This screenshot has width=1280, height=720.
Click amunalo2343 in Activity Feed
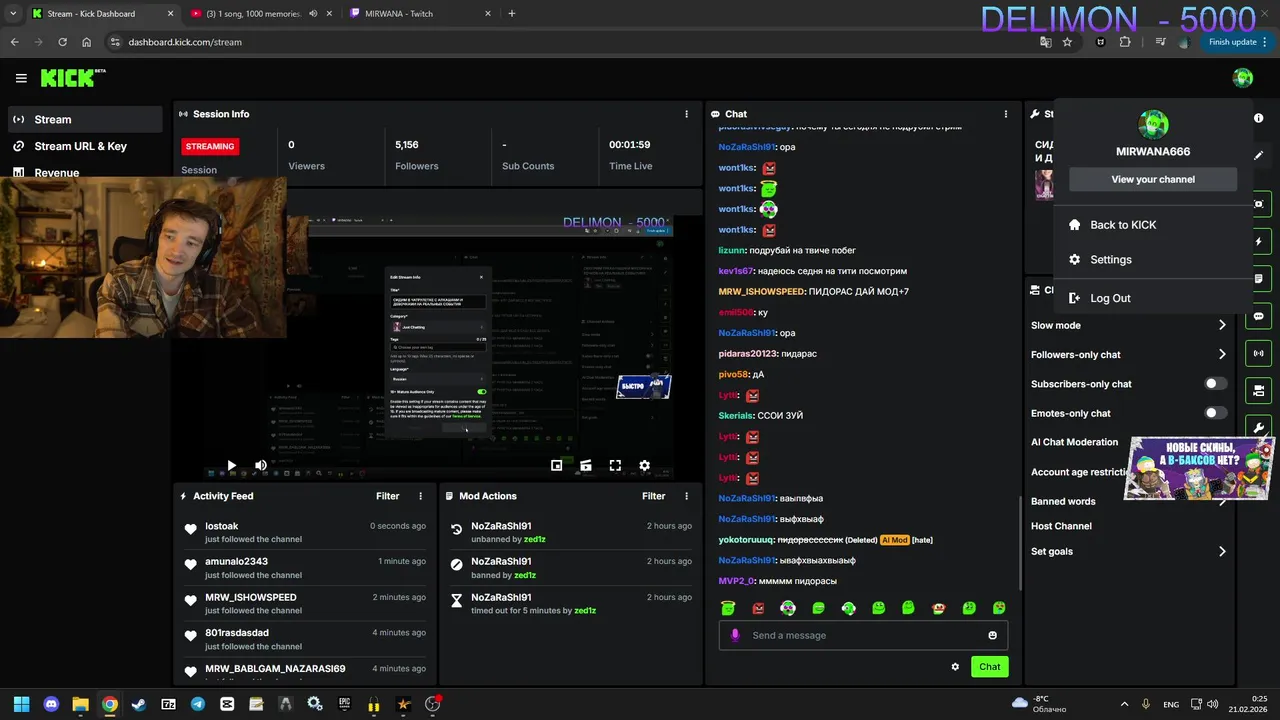tap(237, 562)
